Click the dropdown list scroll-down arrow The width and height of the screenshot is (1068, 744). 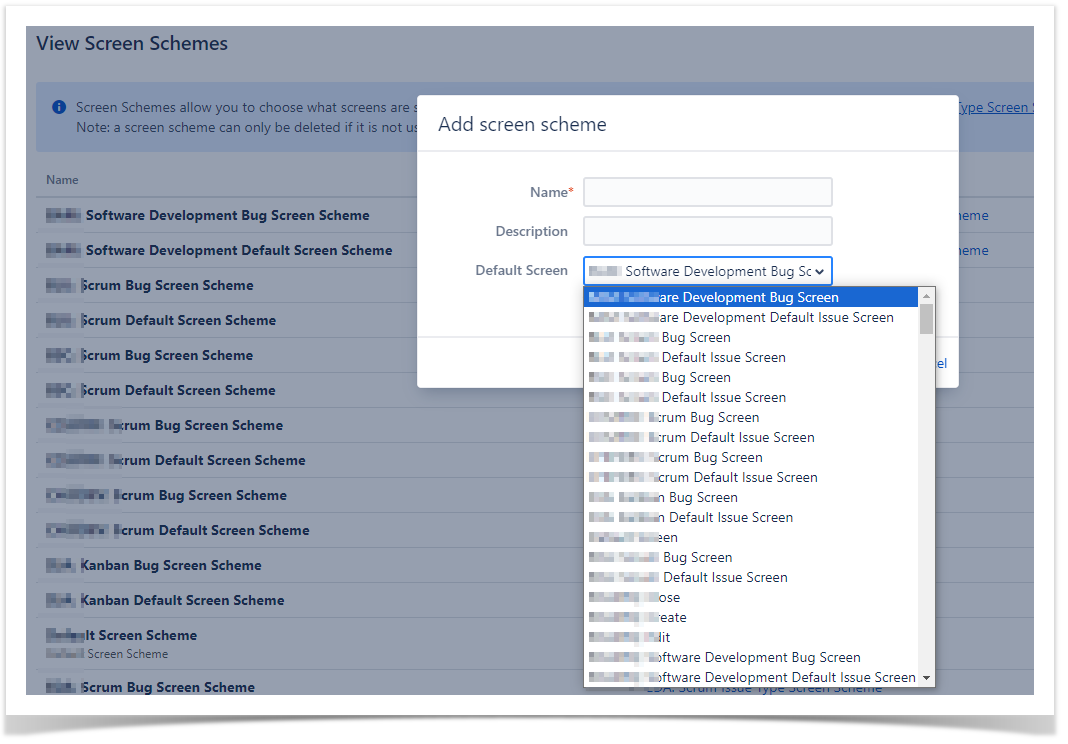tap(926, 678)
